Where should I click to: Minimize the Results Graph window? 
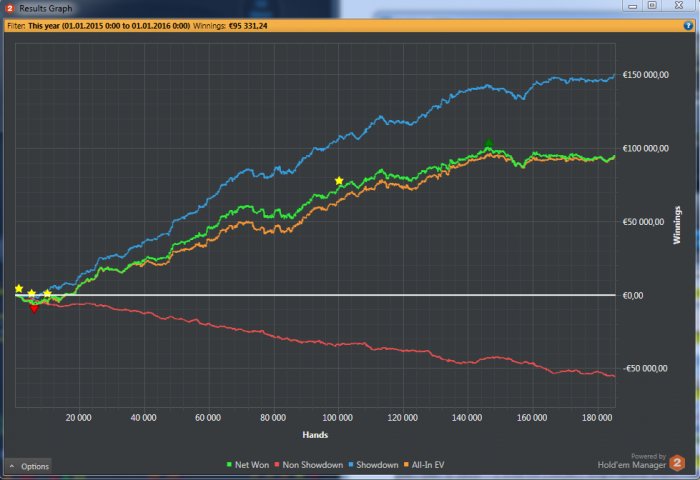[x=632, y=6]
